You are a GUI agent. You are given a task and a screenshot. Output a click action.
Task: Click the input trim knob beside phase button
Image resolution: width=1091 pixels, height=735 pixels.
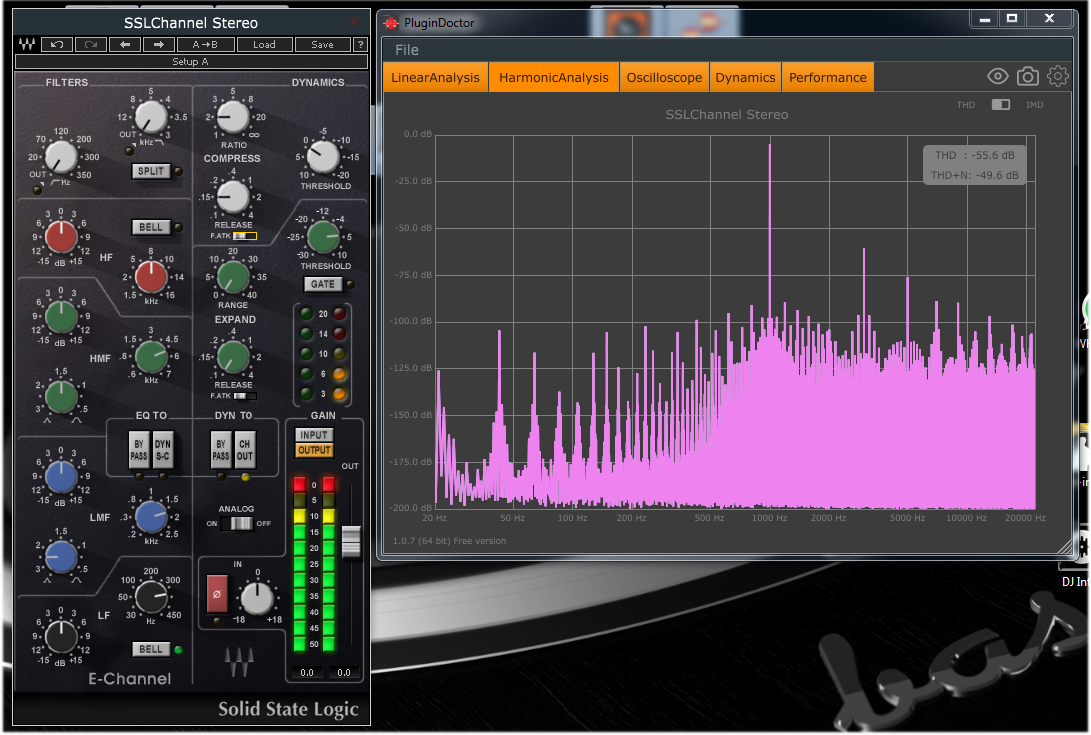pos(257,598)
